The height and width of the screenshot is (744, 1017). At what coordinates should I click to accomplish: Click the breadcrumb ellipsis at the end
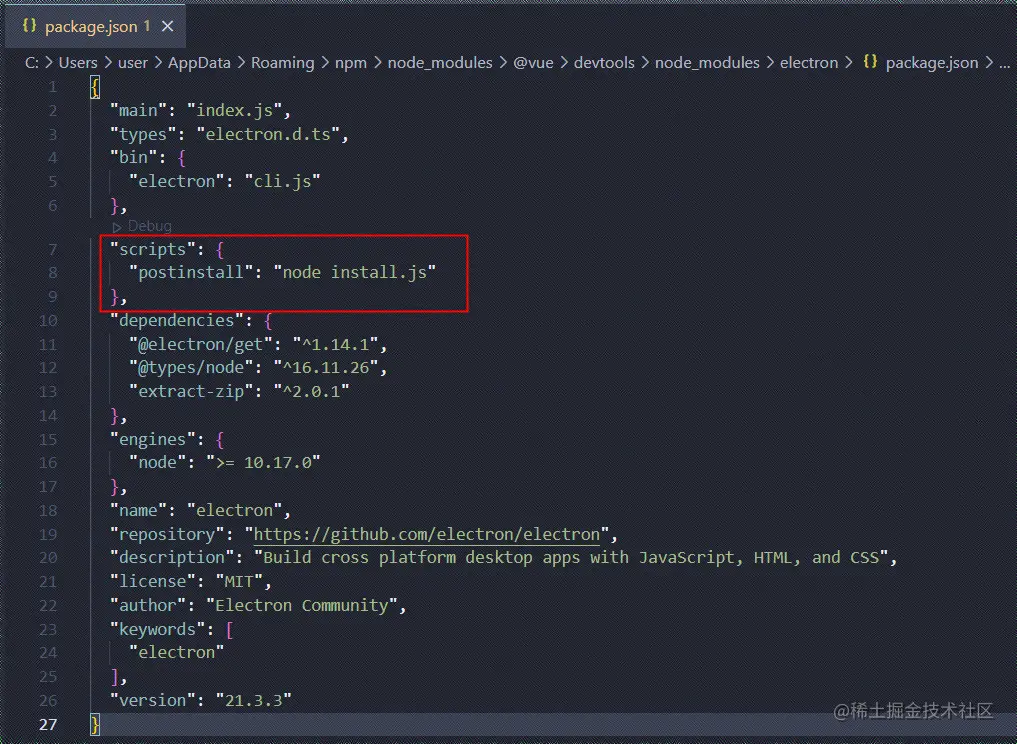click(x=1004, y=64)
